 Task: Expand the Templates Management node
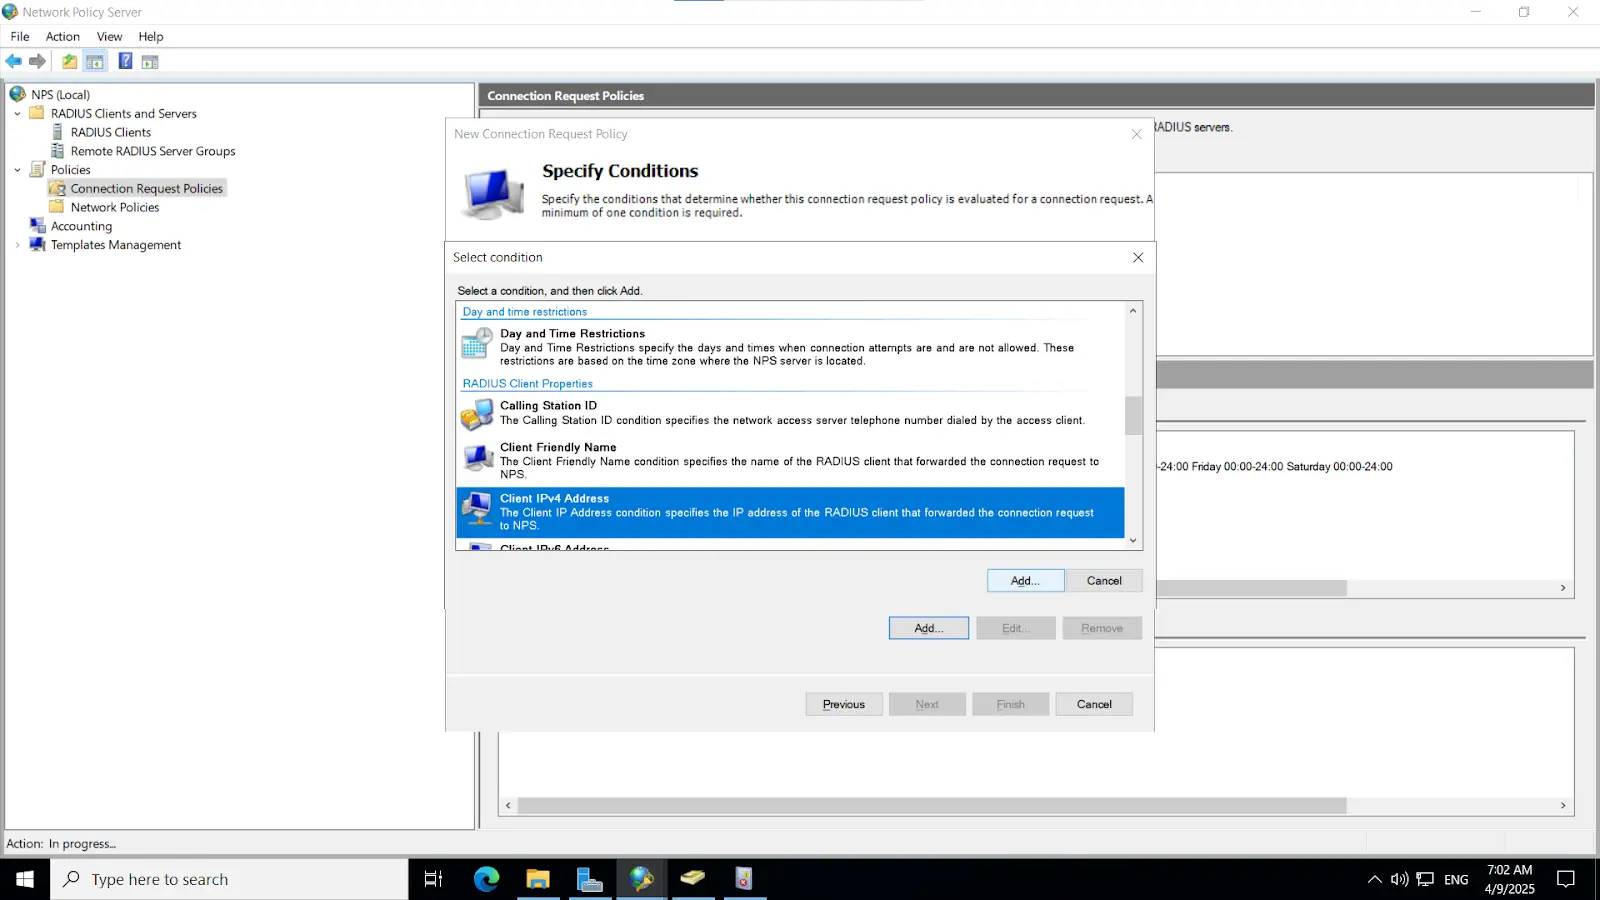click(16, 244)
